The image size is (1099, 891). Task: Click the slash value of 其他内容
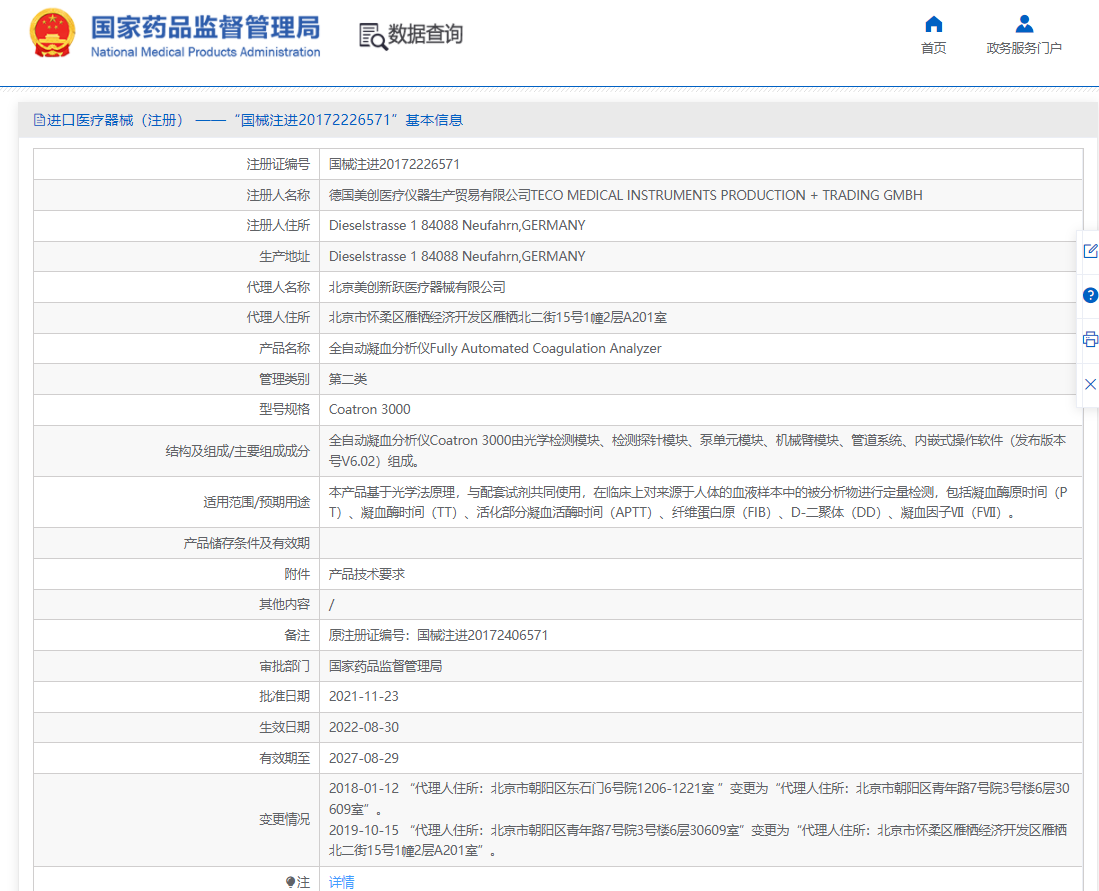(332, 604)
